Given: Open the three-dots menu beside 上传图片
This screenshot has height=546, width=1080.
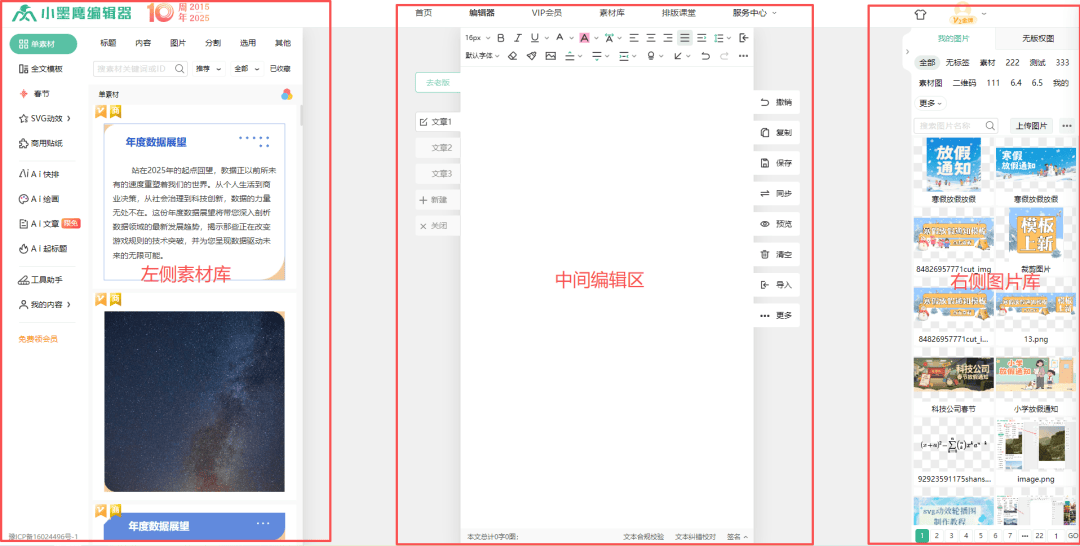Looking at the screenshot, I should coord(1066,126).
